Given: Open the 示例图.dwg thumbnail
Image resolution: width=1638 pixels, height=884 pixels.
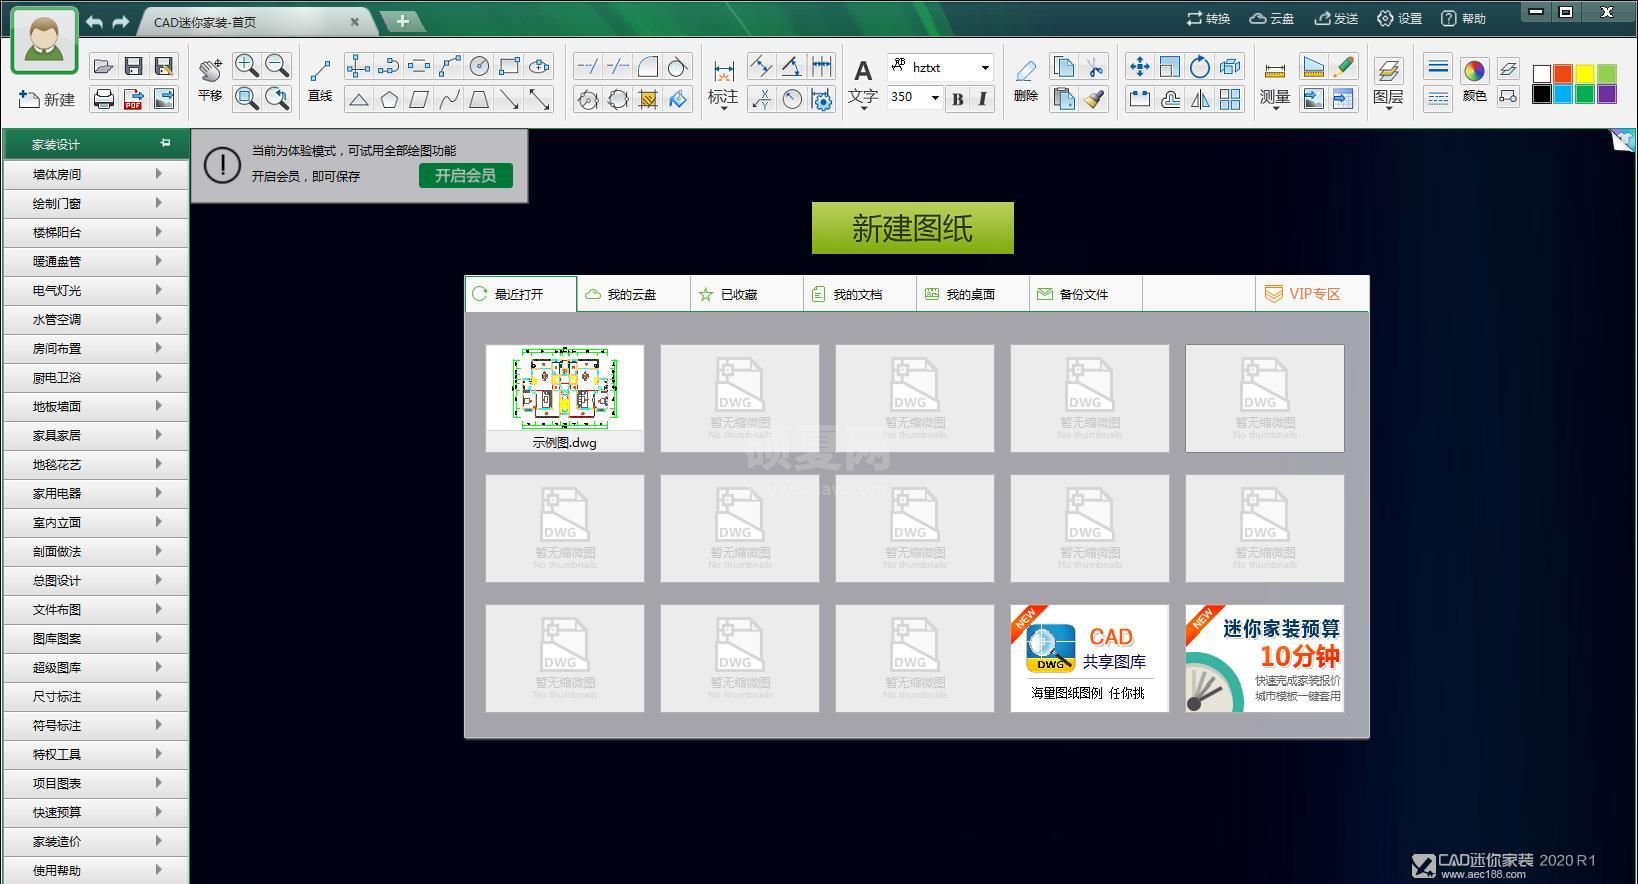Looking at the screenshot, I should coord(565,398).
